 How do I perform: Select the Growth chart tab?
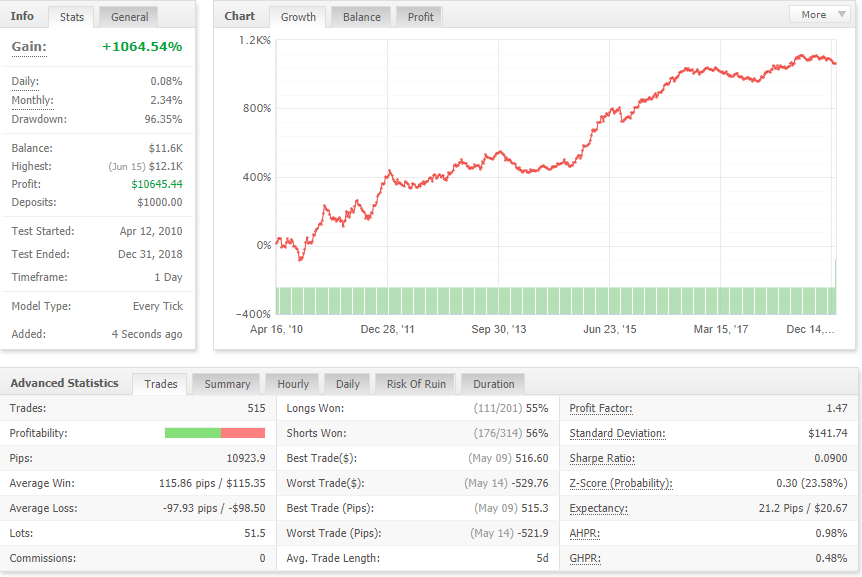coord(299,17)
